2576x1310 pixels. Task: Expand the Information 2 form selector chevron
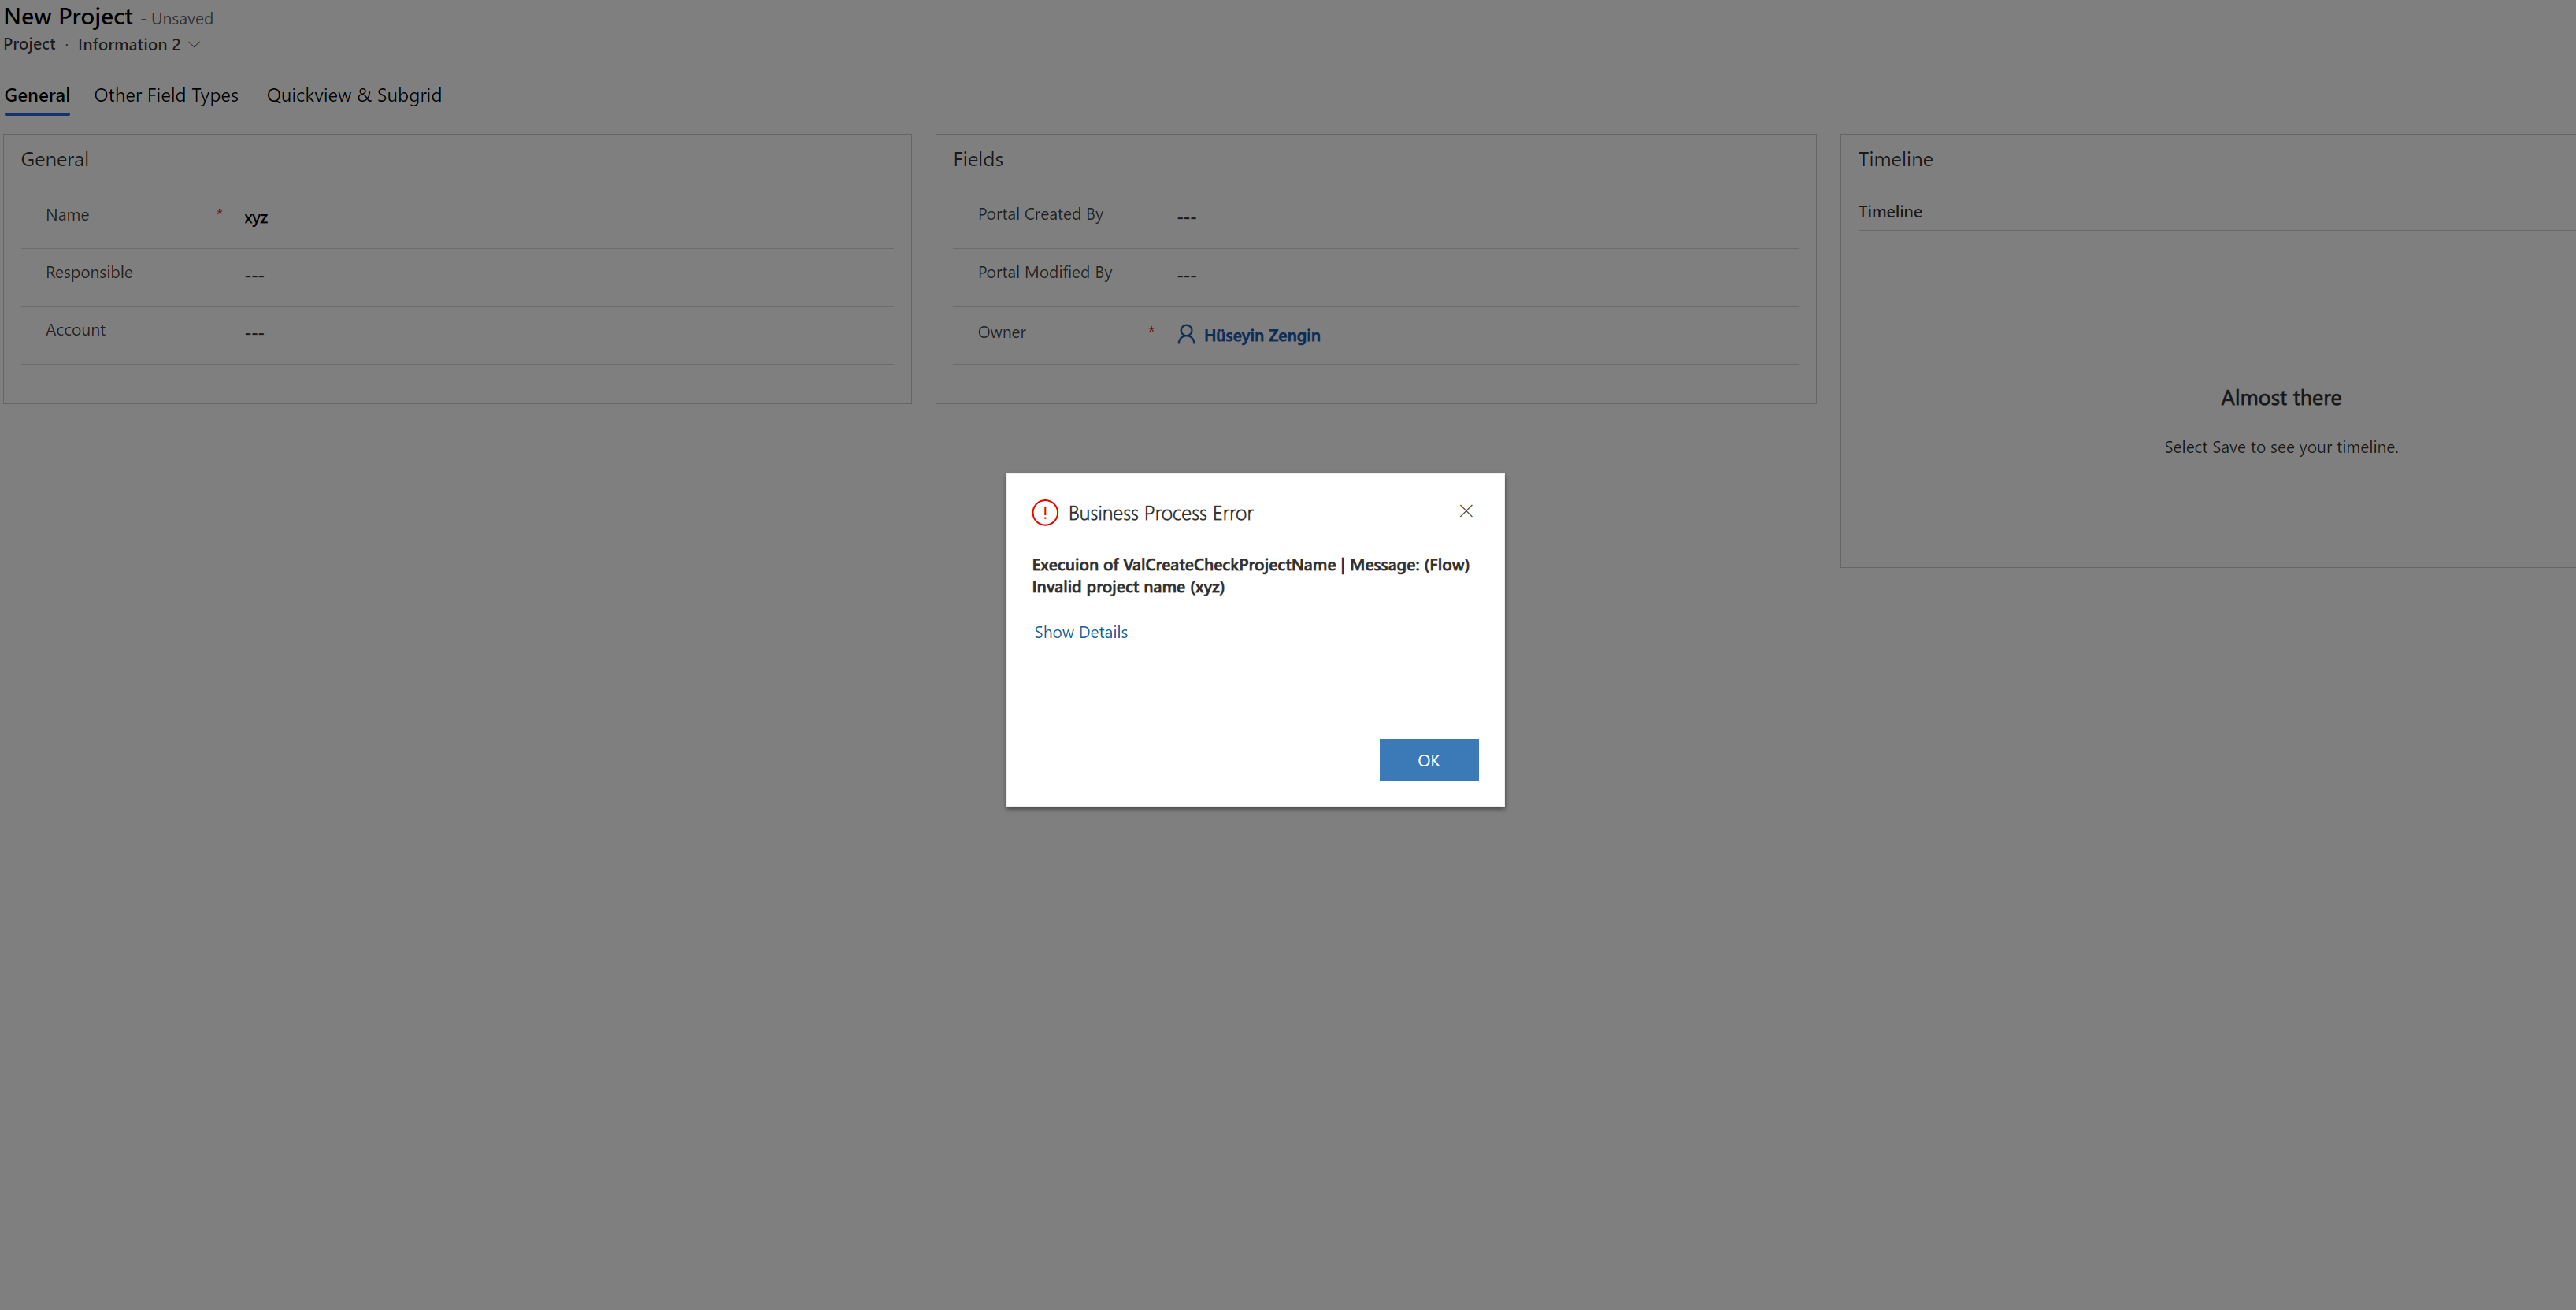click(x=195, y=45)
